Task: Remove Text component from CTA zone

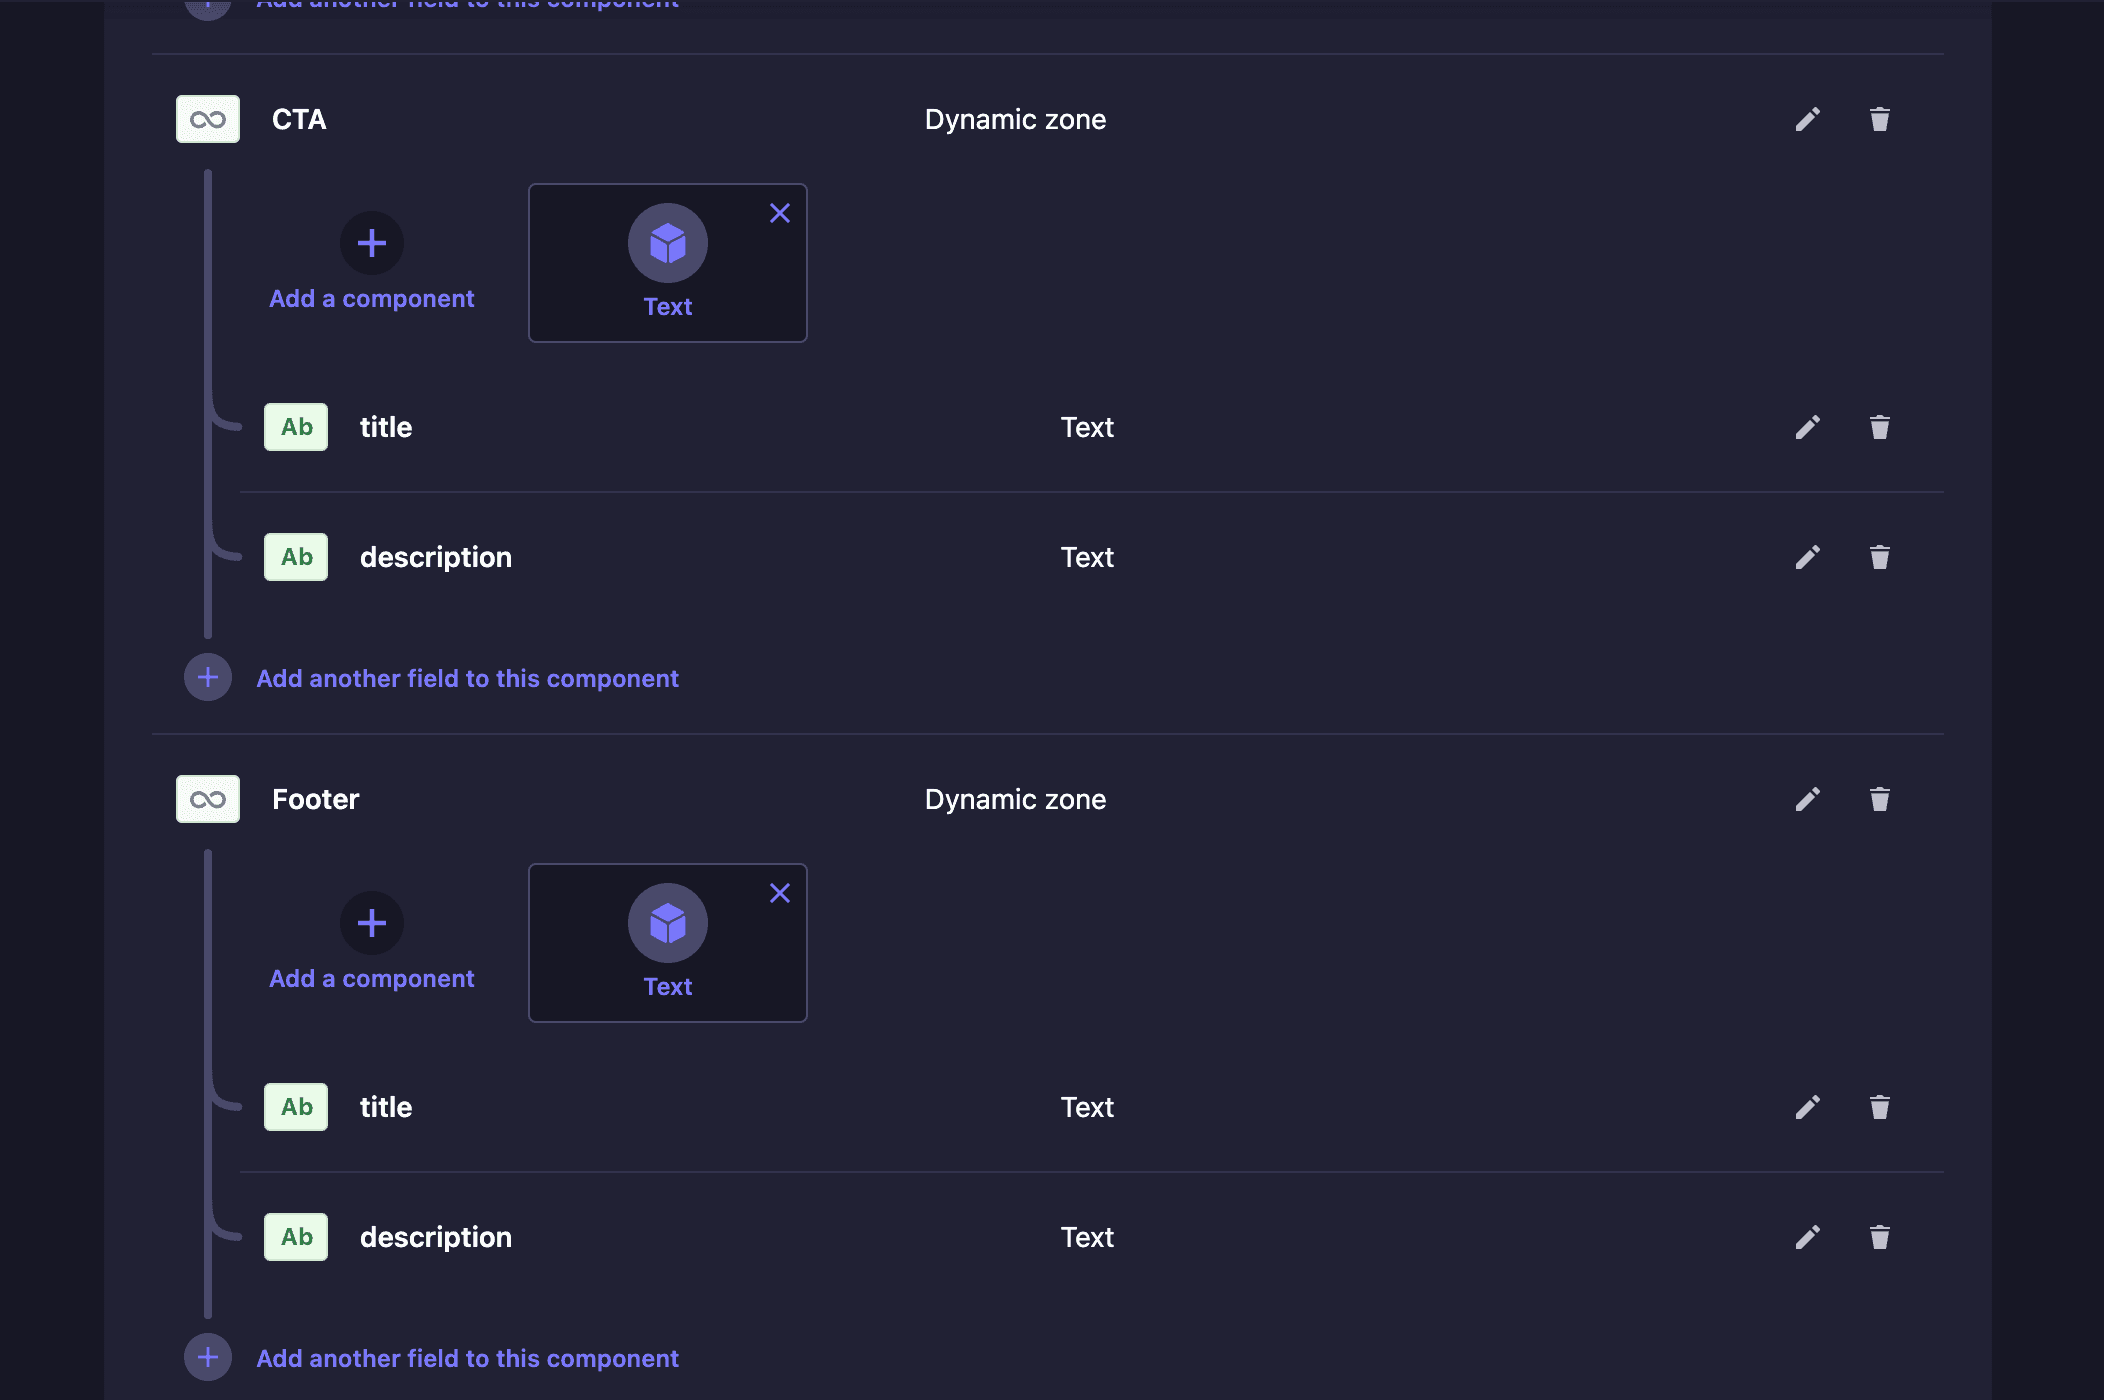Action: [780, 213]
